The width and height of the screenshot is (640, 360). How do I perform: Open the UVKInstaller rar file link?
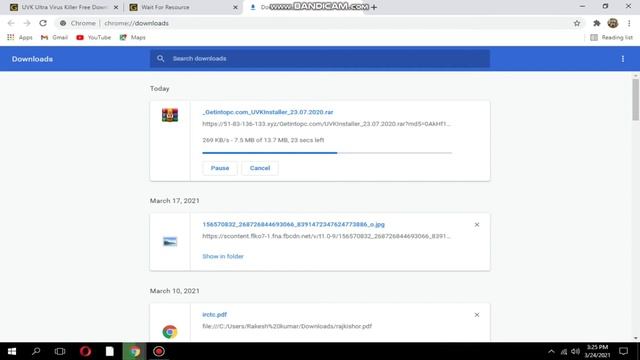tap(268, 112)
